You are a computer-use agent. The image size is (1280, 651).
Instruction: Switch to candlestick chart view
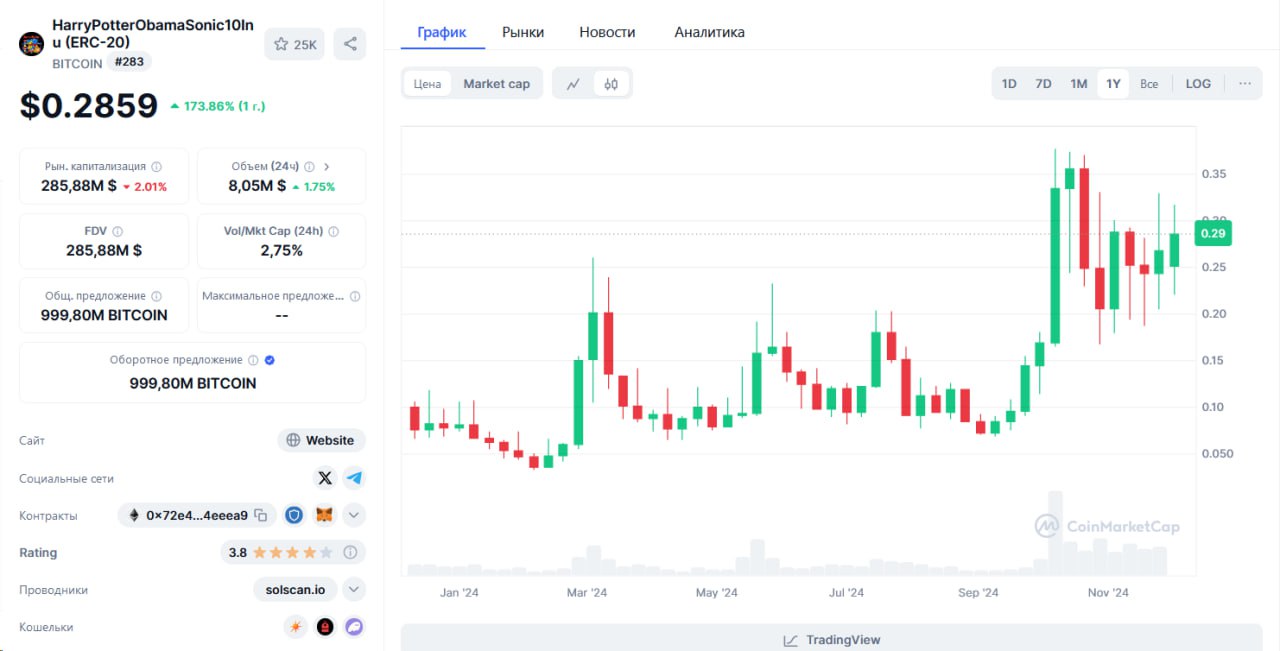(611, 84)
